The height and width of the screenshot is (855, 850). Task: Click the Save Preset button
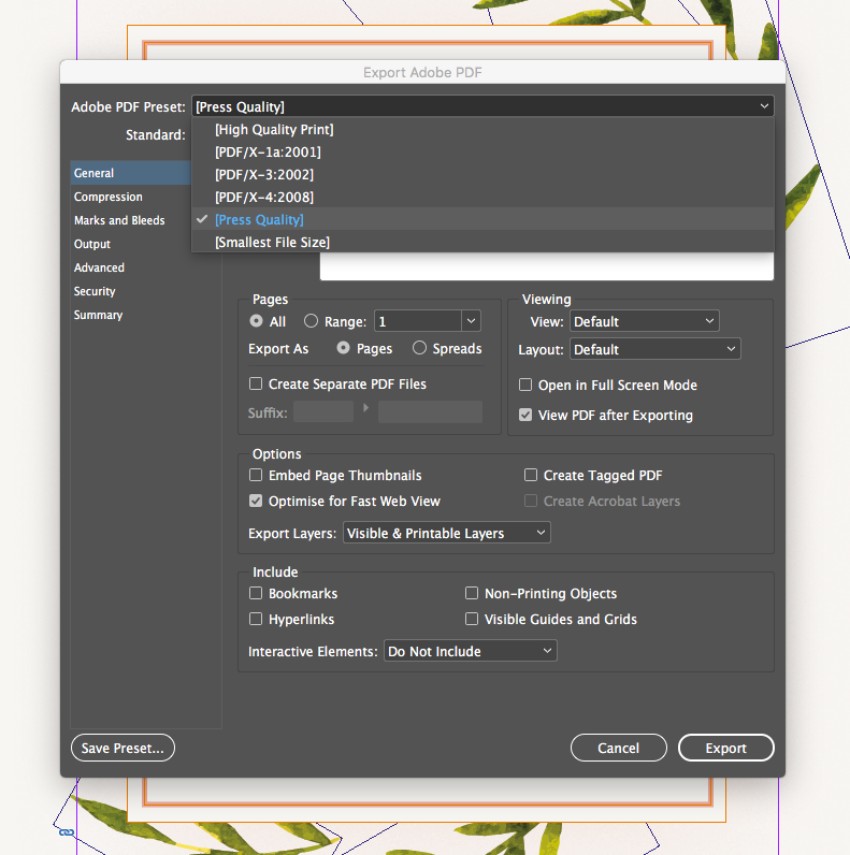(122, 747)
